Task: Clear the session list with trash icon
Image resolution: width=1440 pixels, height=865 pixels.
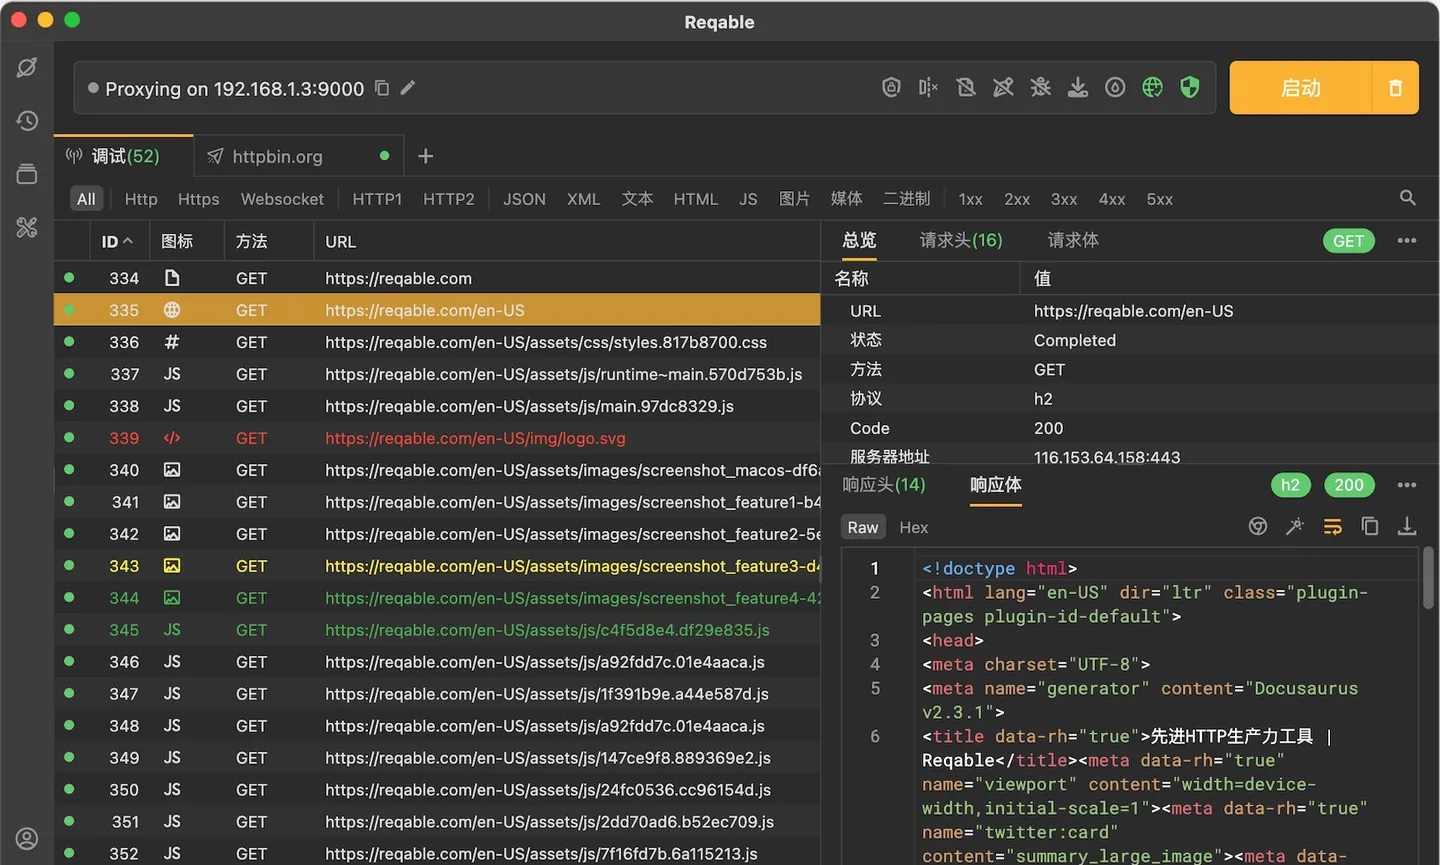Action: [1395, 88]
